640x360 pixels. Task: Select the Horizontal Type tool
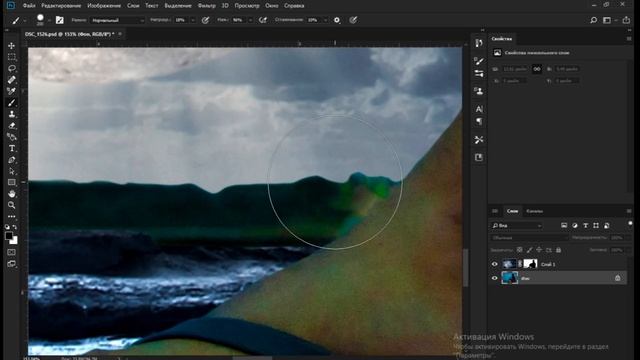pyautogui.click(x=11, y=148)
